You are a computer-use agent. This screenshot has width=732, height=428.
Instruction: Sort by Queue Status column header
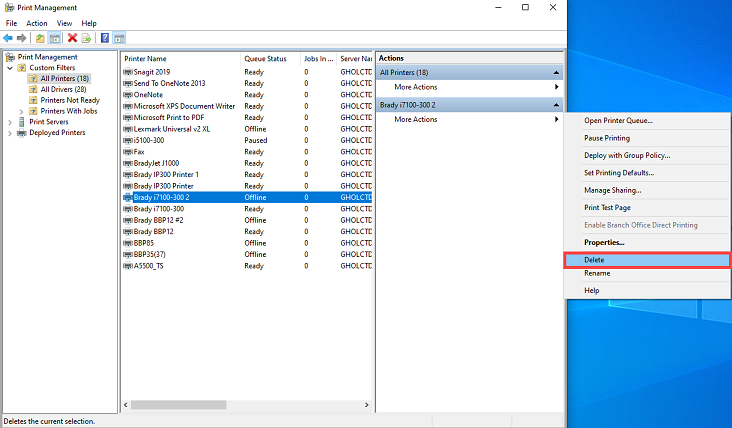pos(265,59)
